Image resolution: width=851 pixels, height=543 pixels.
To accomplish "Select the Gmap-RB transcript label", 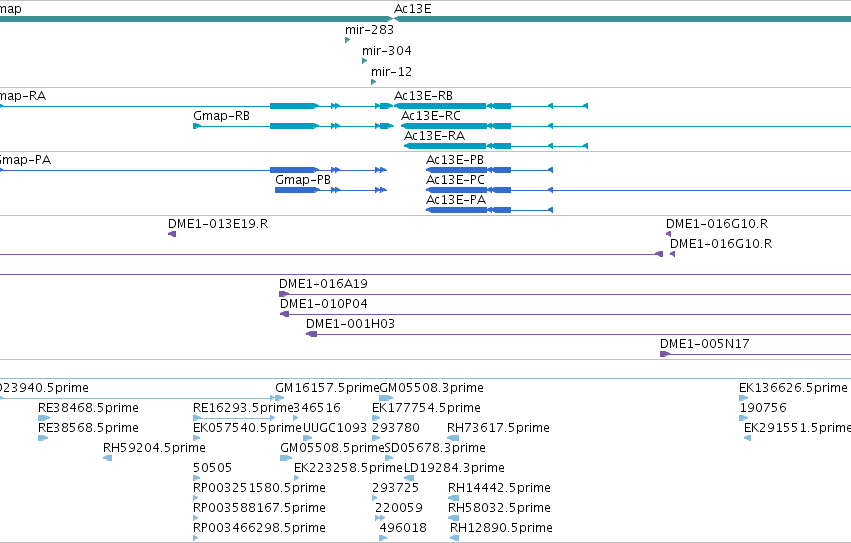I will point(221,116).
